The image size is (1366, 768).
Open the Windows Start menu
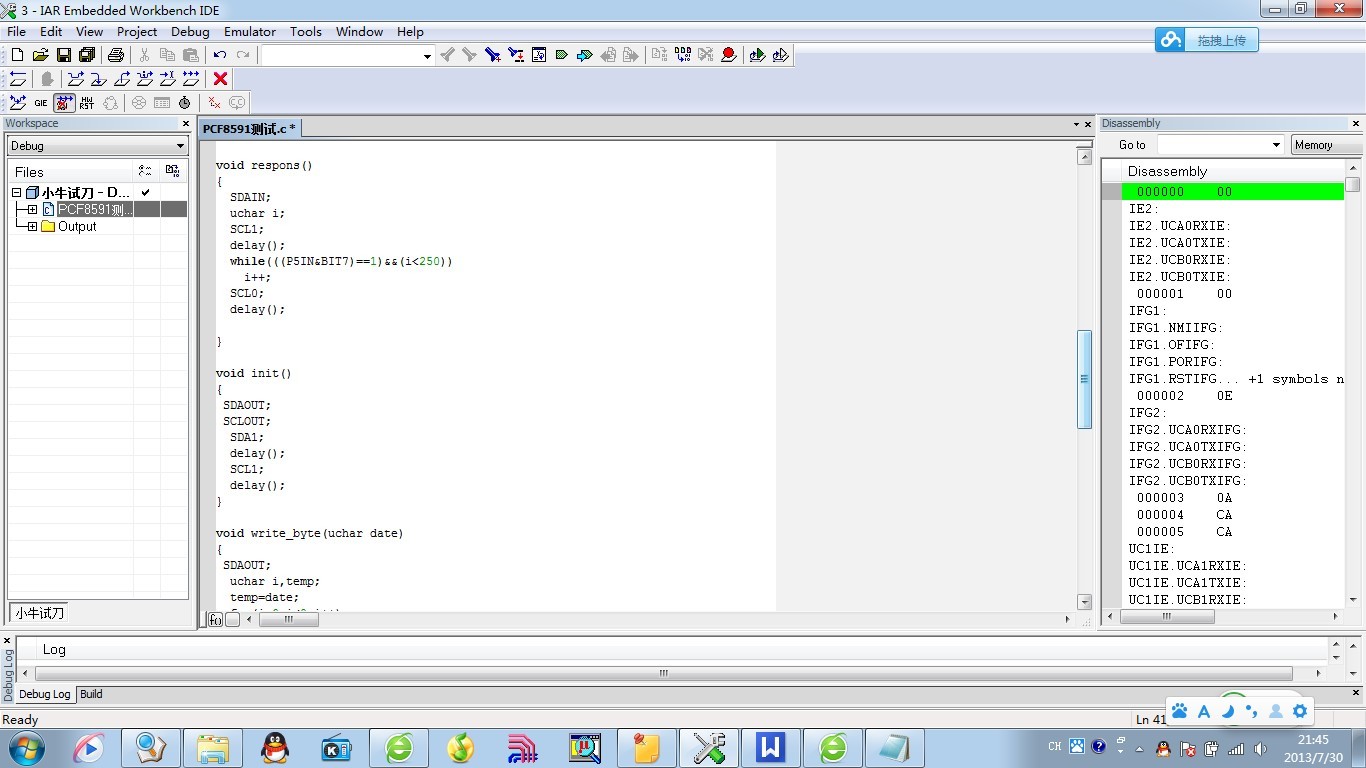pos(26,747)
